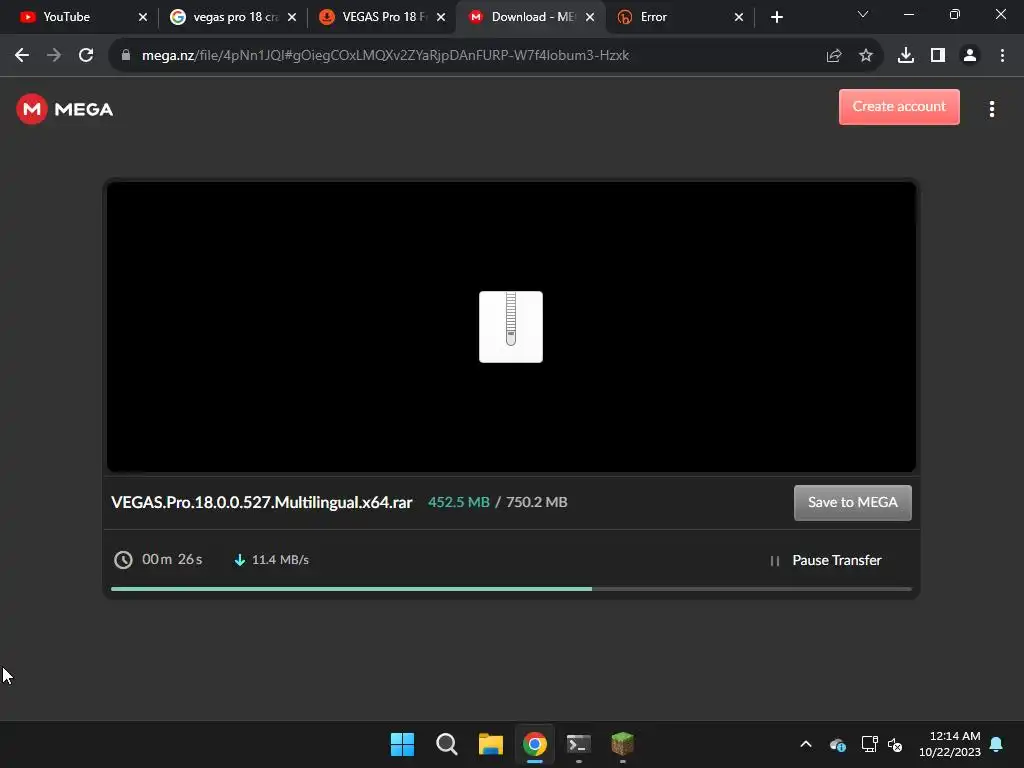The width and height of the screenshot is (1024, 768).
Task: Open the tab search dropdown chevron
Action: click(x=863, y=14)
